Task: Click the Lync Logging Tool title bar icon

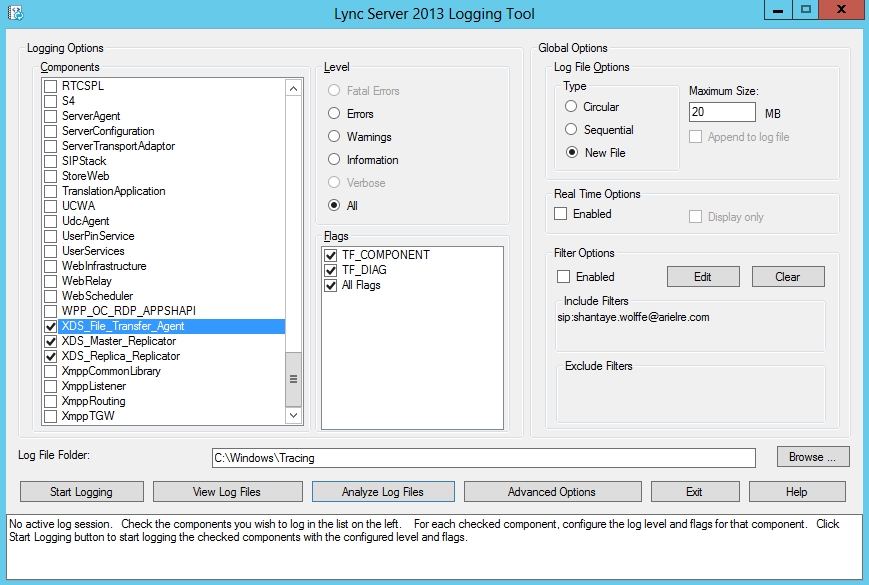Action: coord(16,13)
